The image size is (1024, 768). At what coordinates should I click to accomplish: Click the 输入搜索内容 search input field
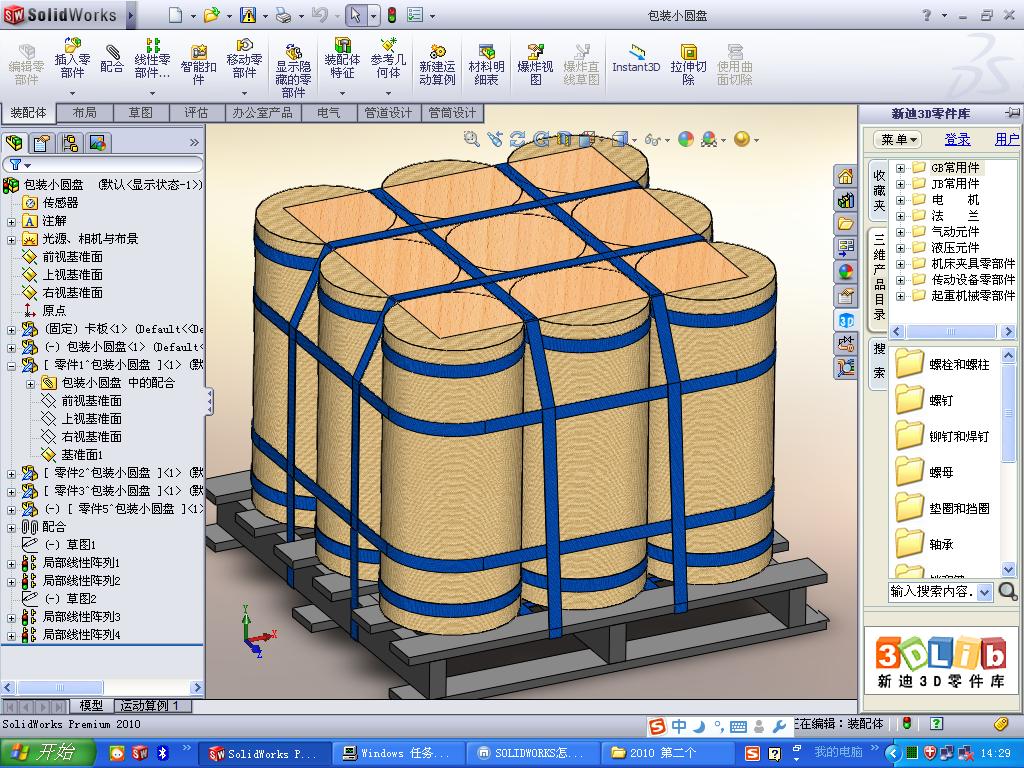point(932,592)
